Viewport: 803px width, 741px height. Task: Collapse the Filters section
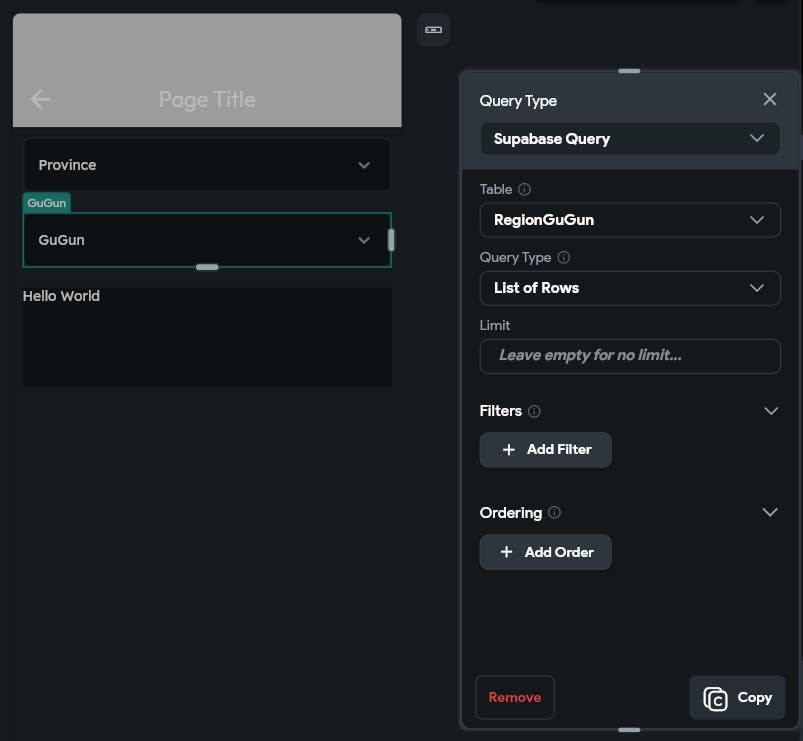771,411
